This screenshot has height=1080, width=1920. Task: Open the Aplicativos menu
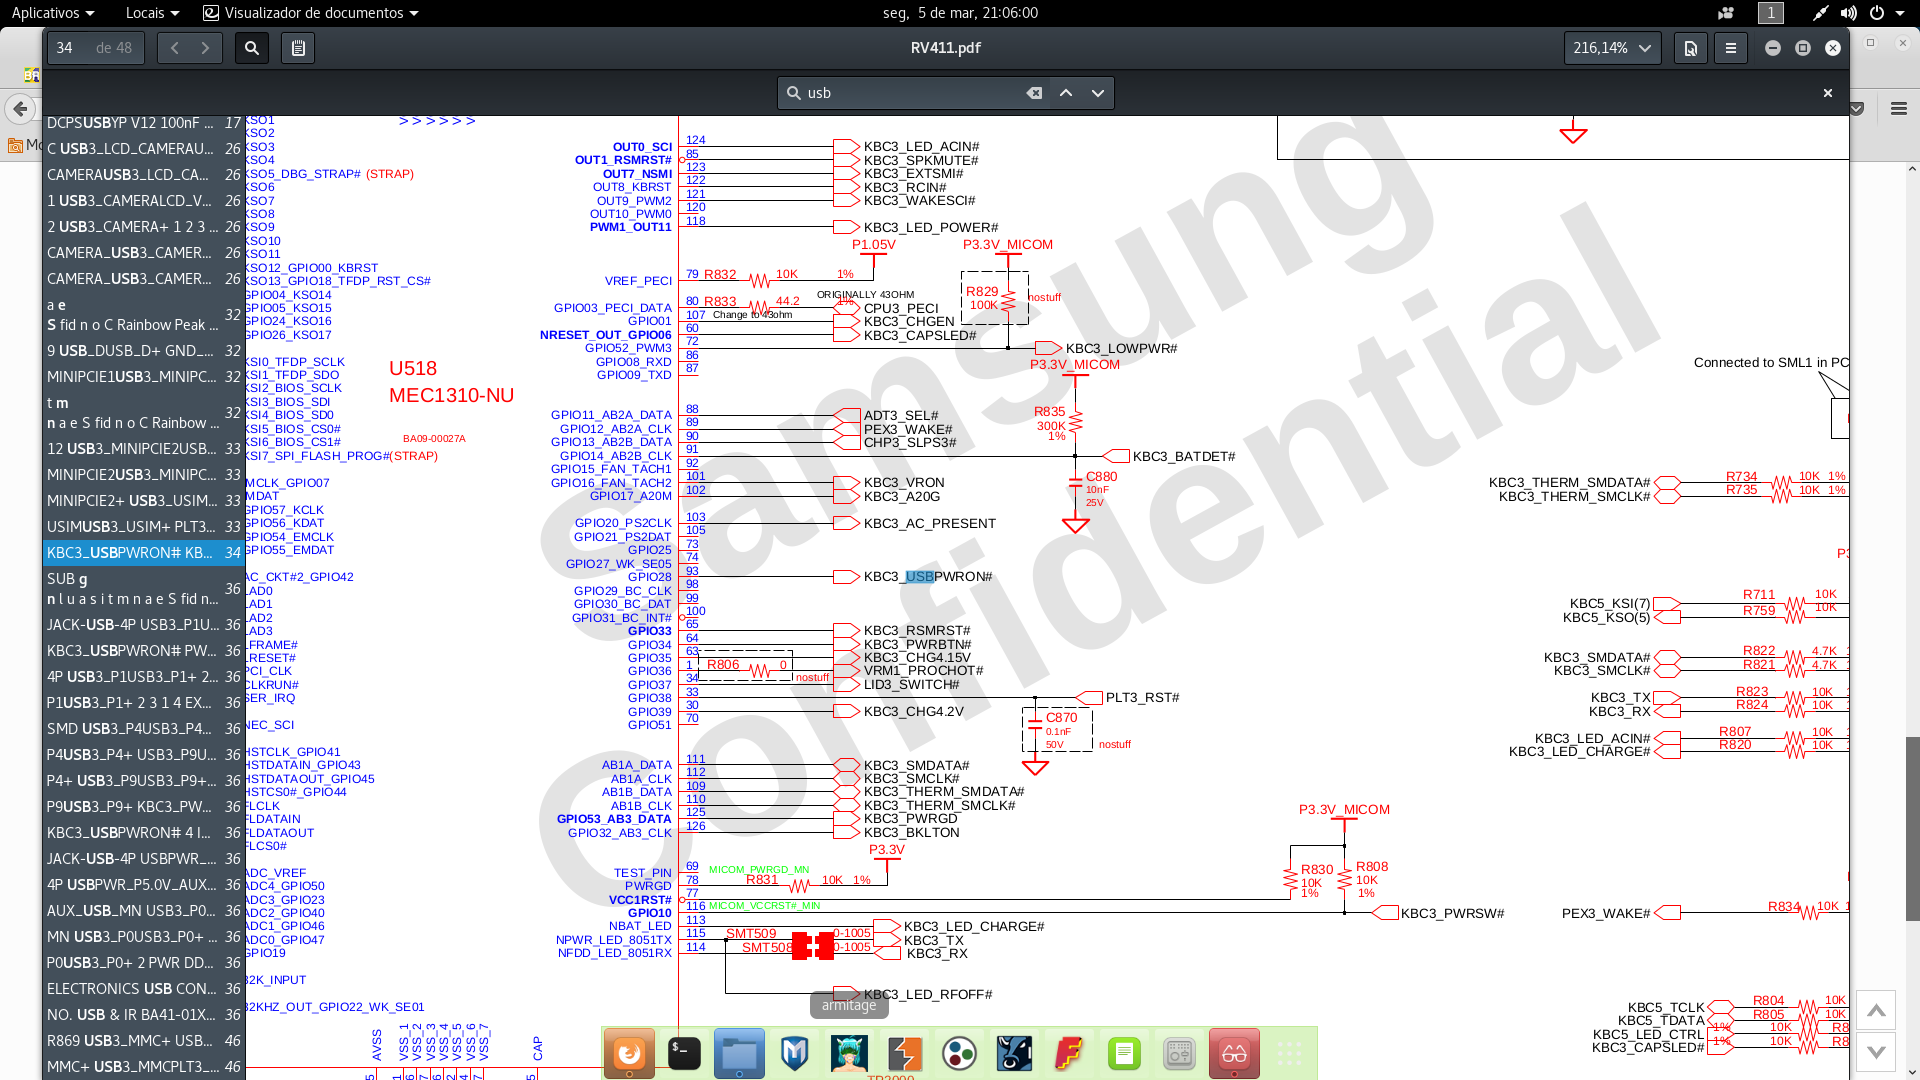52,13
